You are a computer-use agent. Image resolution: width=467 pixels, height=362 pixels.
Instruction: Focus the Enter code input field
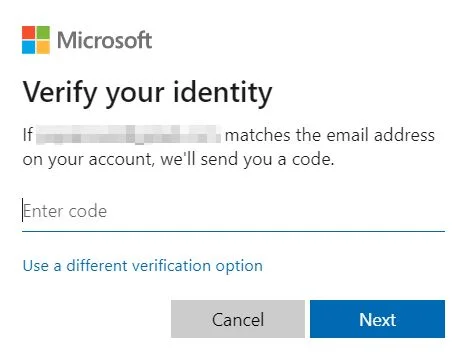[233, 211]
